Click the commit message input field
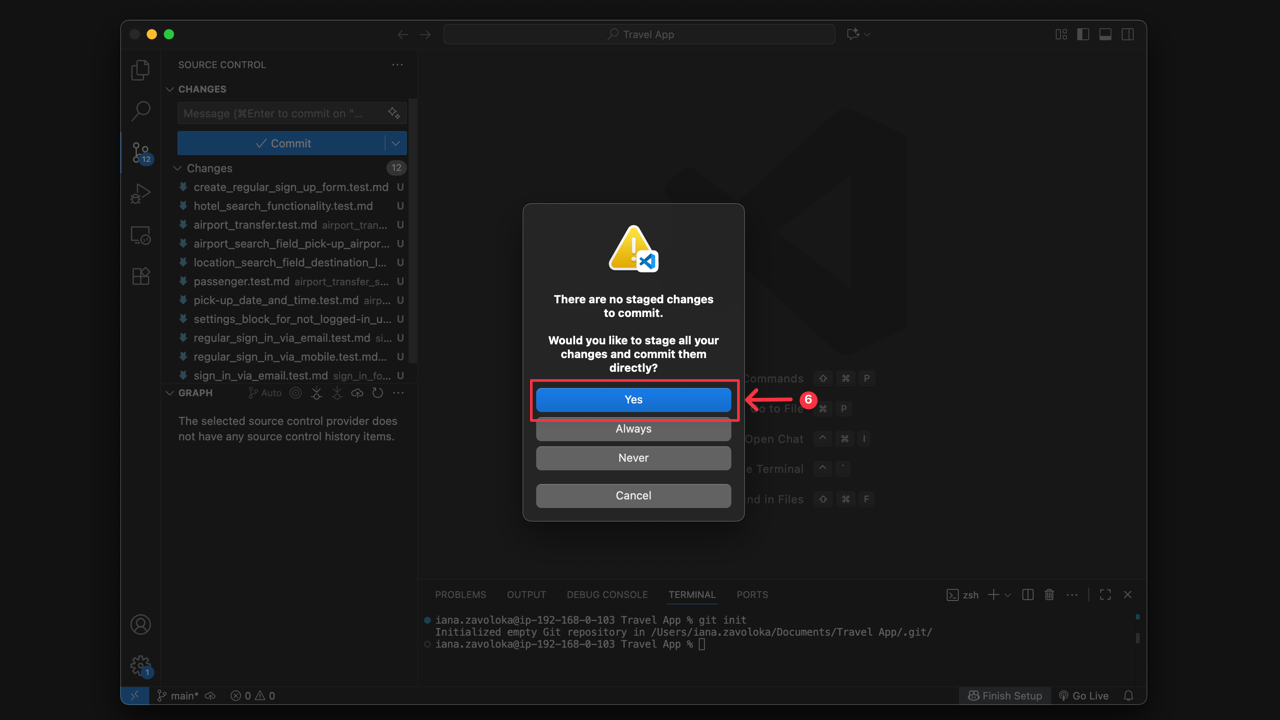This screenshot has height=720, width=1280. pyautogui.click(x=280, y=113)
